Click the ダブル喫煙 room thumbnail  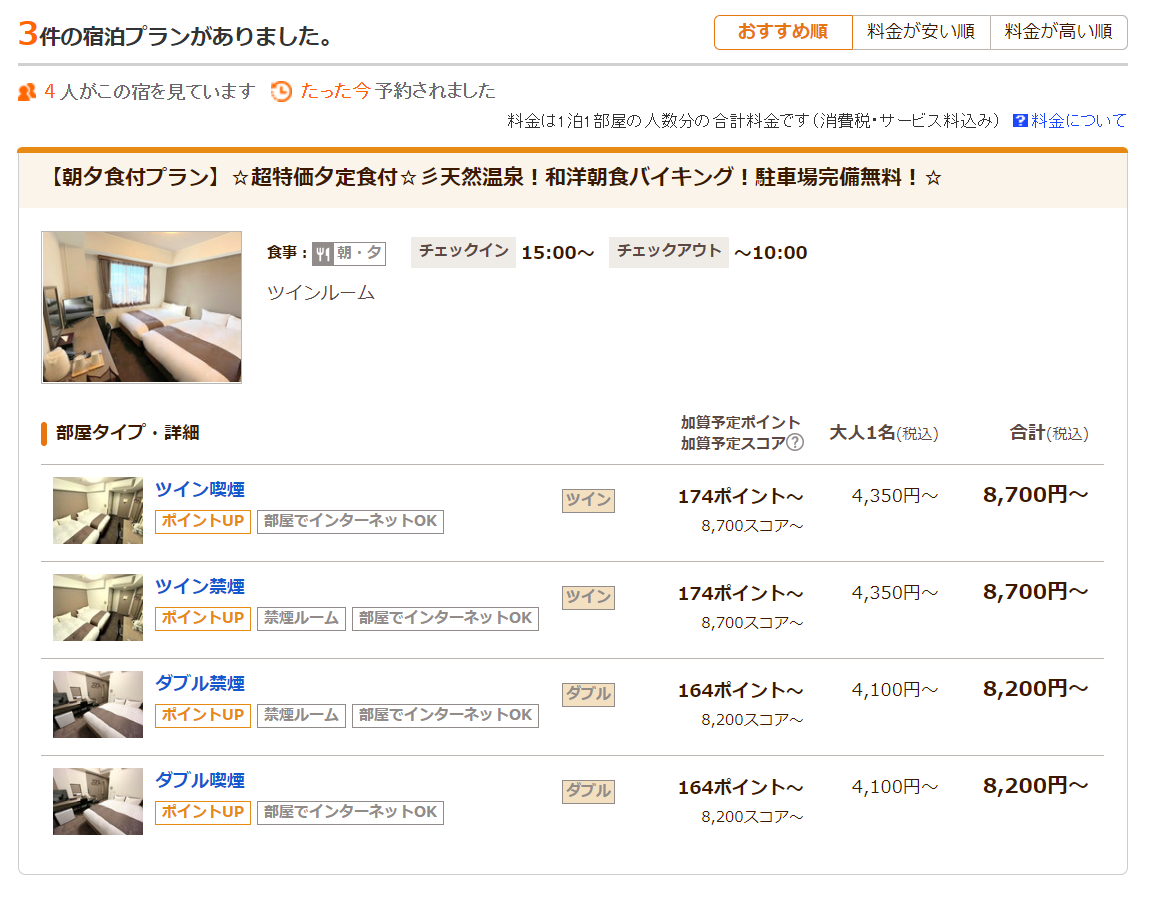tap(98, 802)
